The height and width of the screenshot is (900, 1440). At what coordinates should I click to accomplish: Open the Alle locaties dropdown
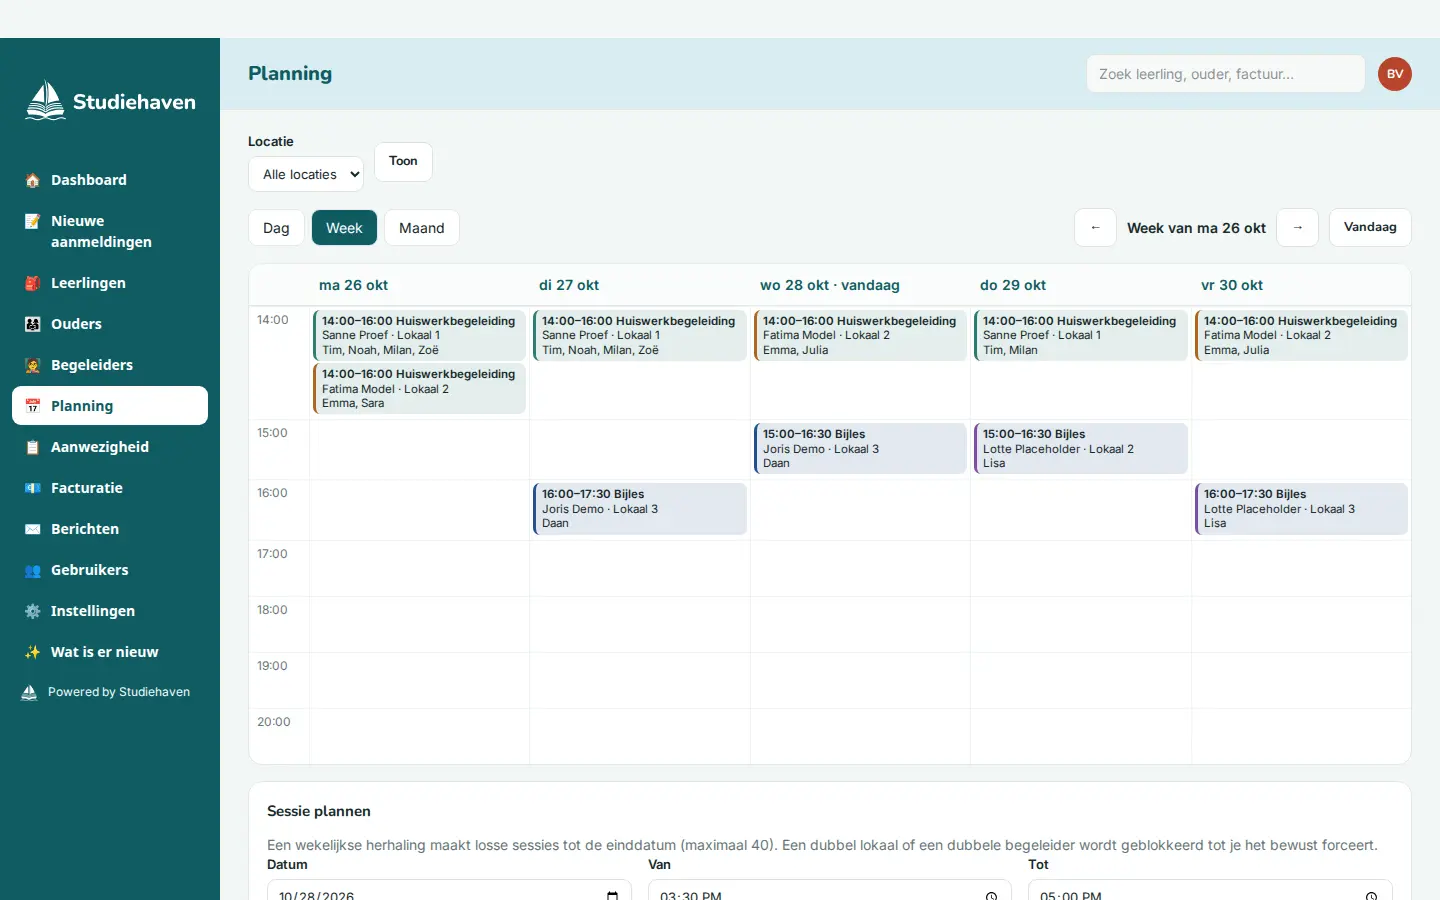[x=306, y=174]
